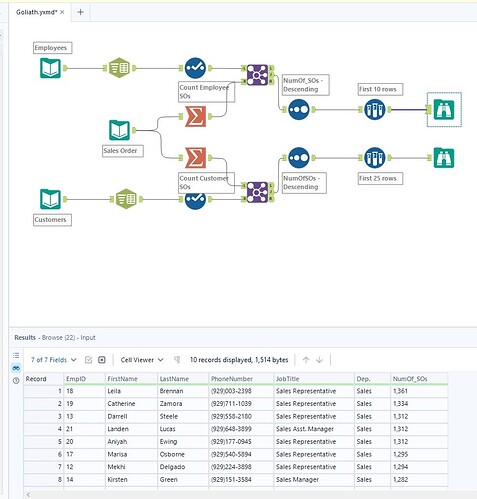Screen dimensions: 477x499
Task: Select the Count Employee SOs Summarize tool
Action: (x=195, y=116)
